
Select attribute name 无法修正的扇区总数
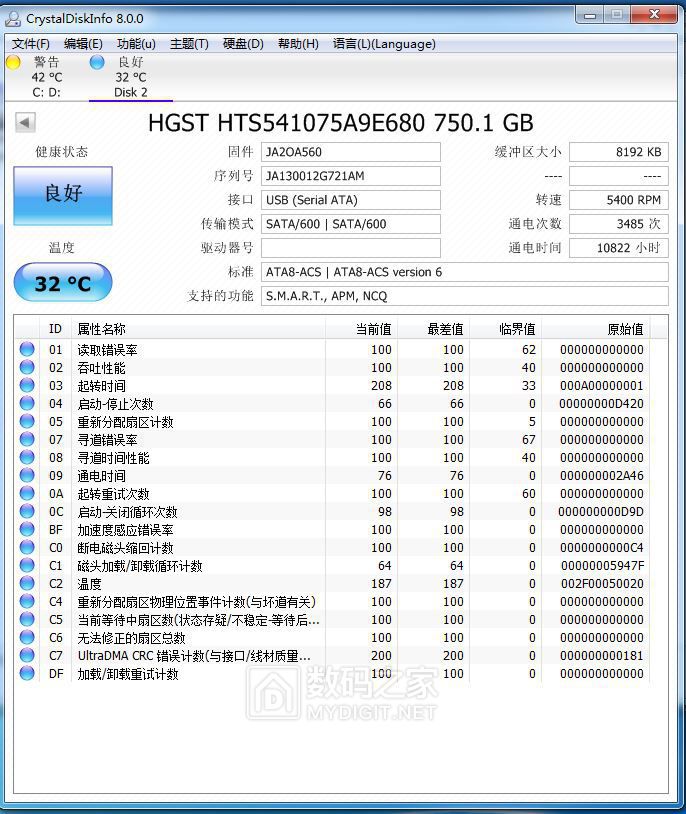[131, 638]
